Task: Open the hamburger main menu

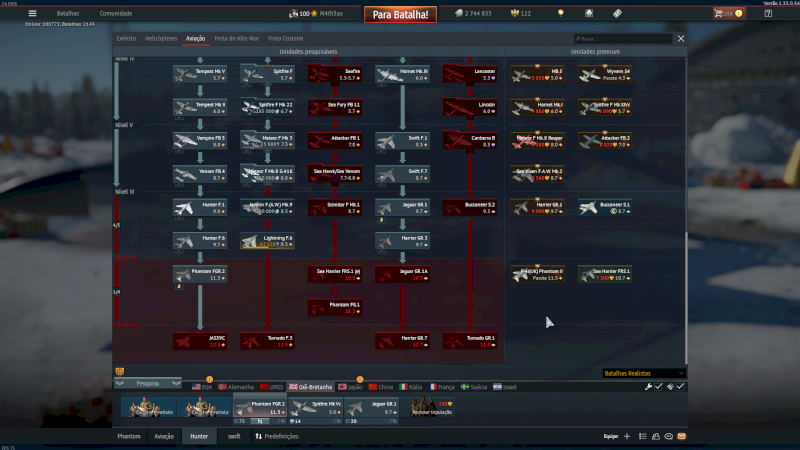Action: pos(32,13)
